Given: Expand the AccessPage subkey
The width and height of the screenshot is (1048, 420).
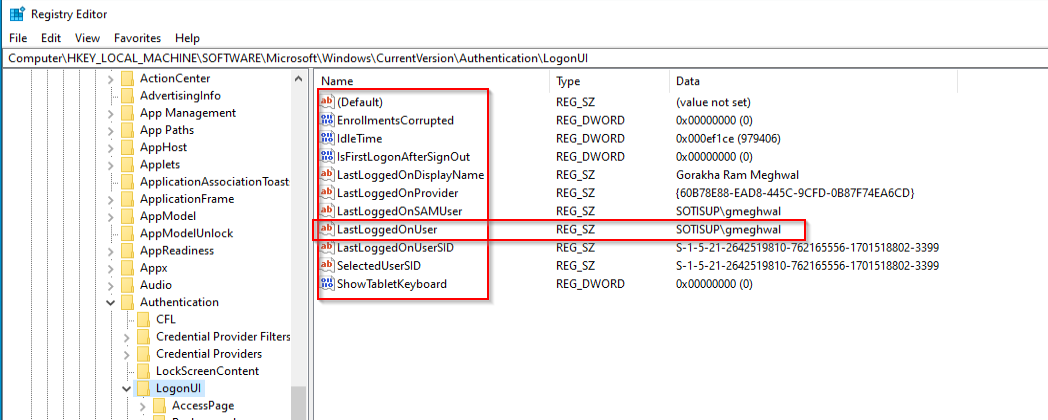Looking at the screenshot, I should point(143,405).
